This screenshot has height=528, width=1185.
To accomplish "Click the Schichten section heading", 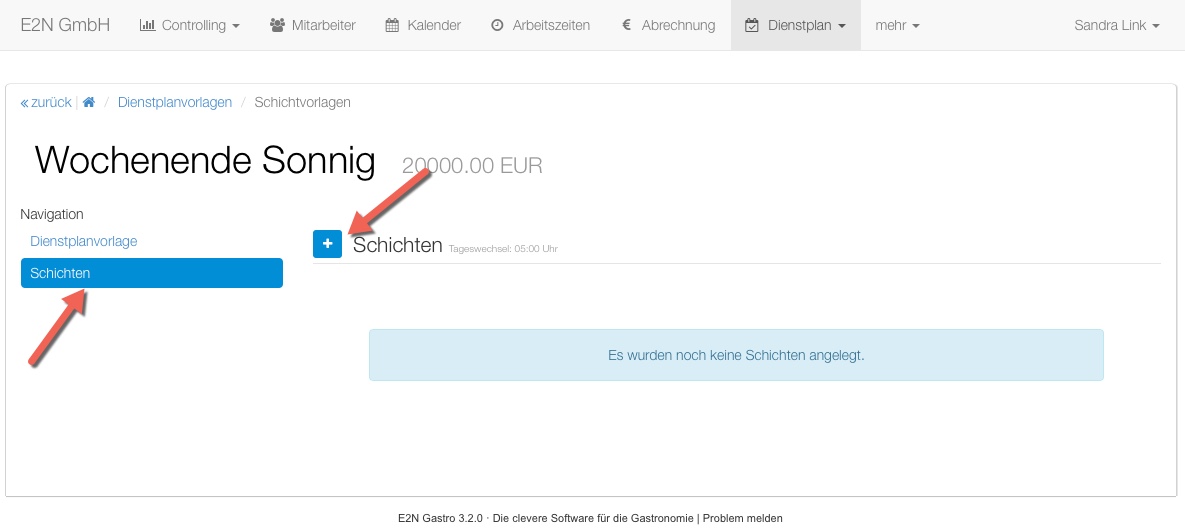I will click(x=398, y=245).
